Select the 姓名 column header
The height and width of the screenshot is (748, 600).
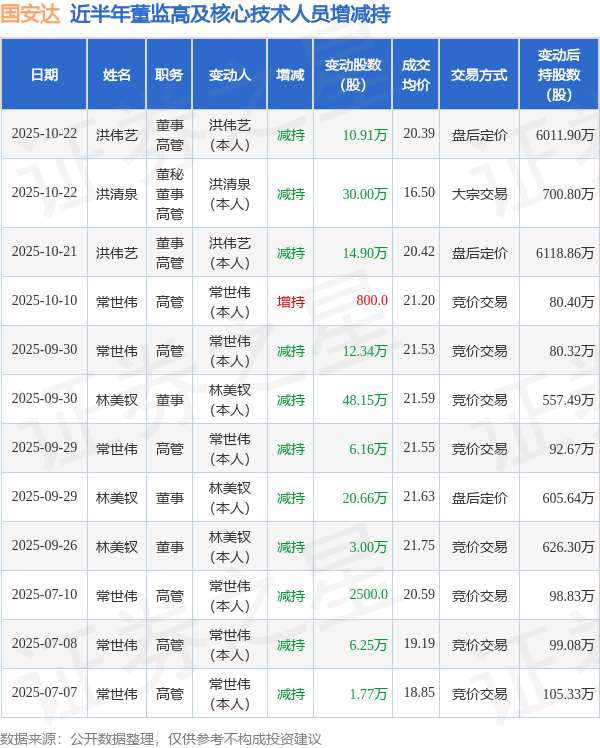pyautogui.click(x=117, y=75)
